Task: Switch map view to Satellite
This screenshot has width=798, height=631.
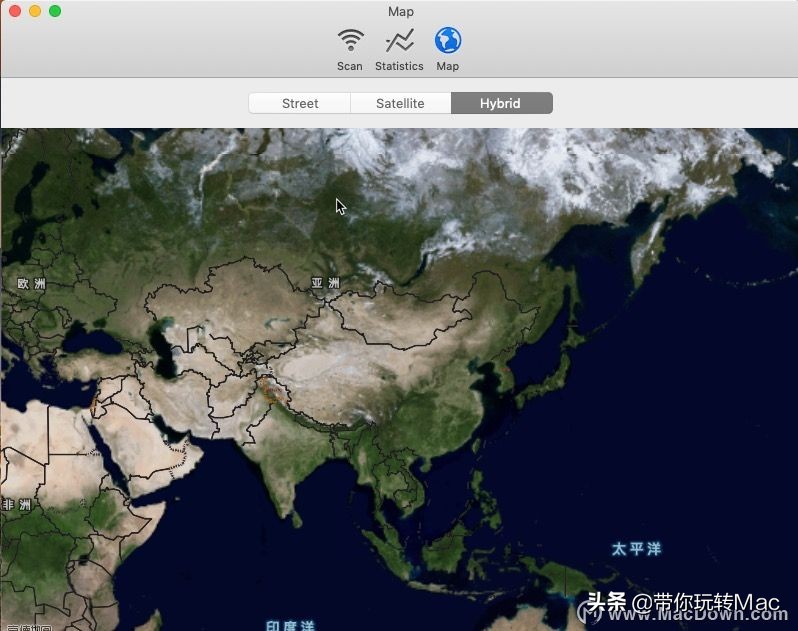Action: (400, 103)
